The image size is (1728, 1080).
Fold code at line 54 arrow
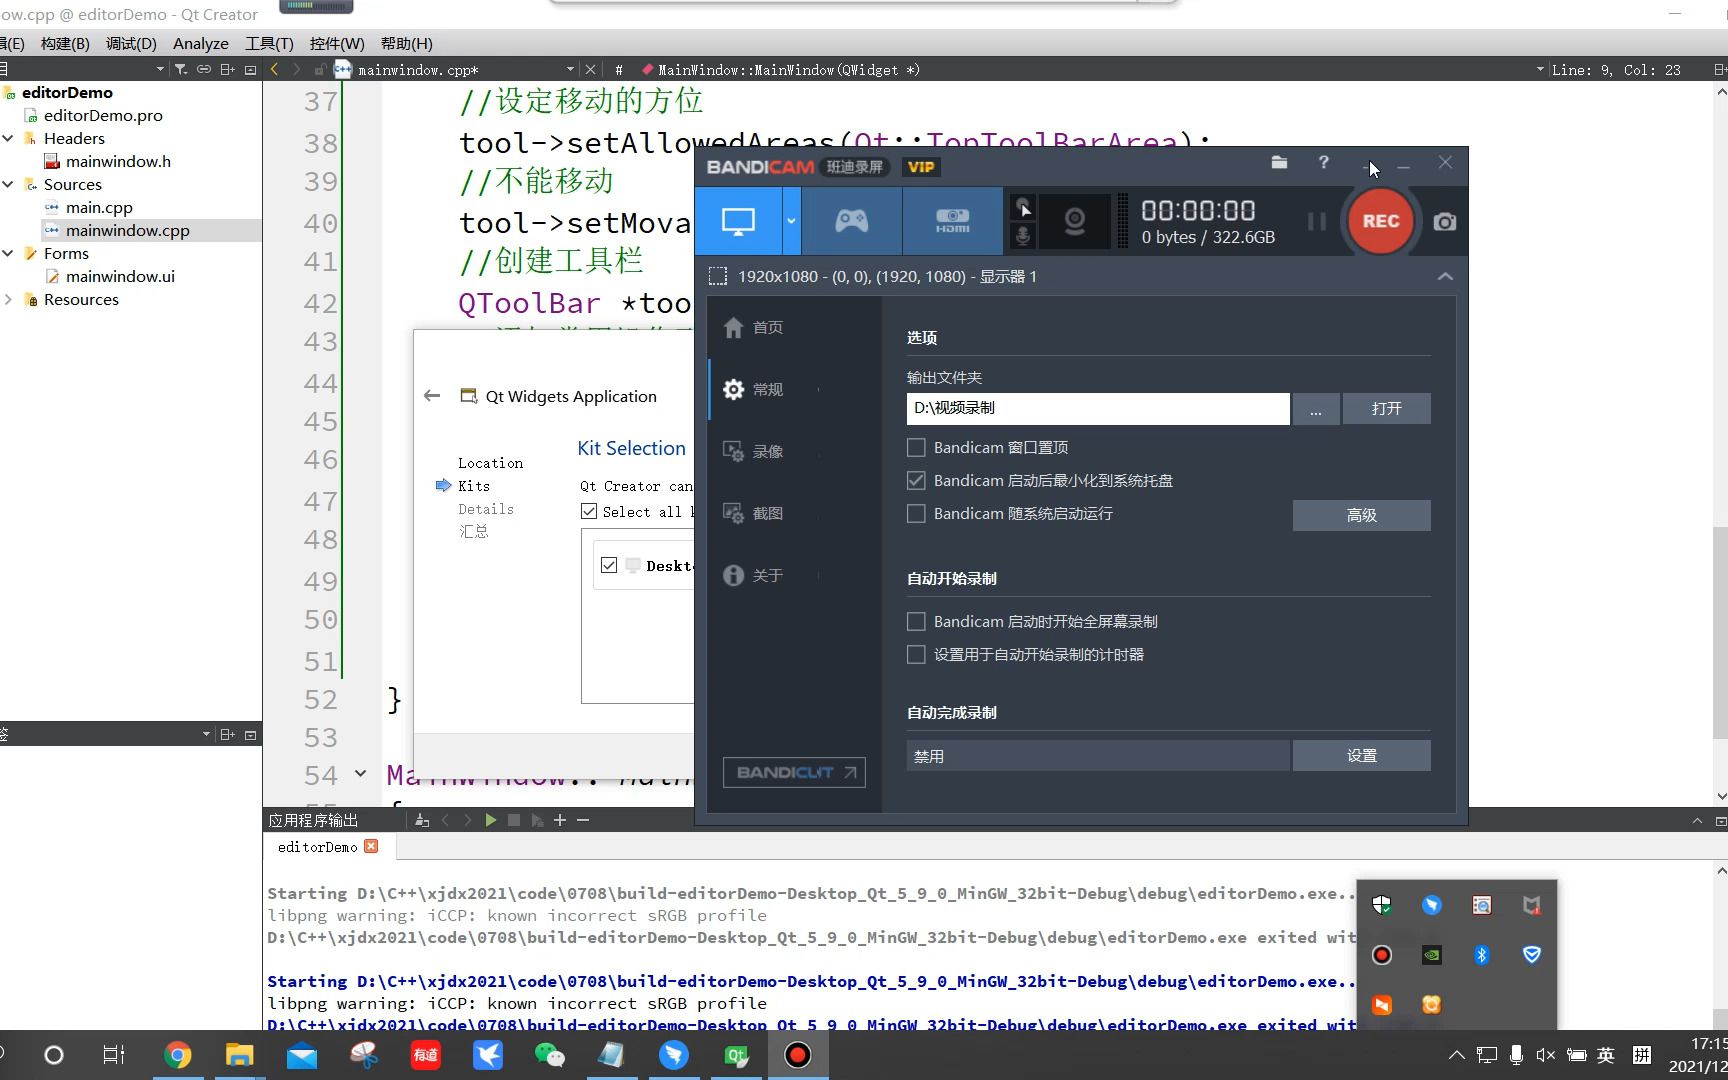[361, 773]
